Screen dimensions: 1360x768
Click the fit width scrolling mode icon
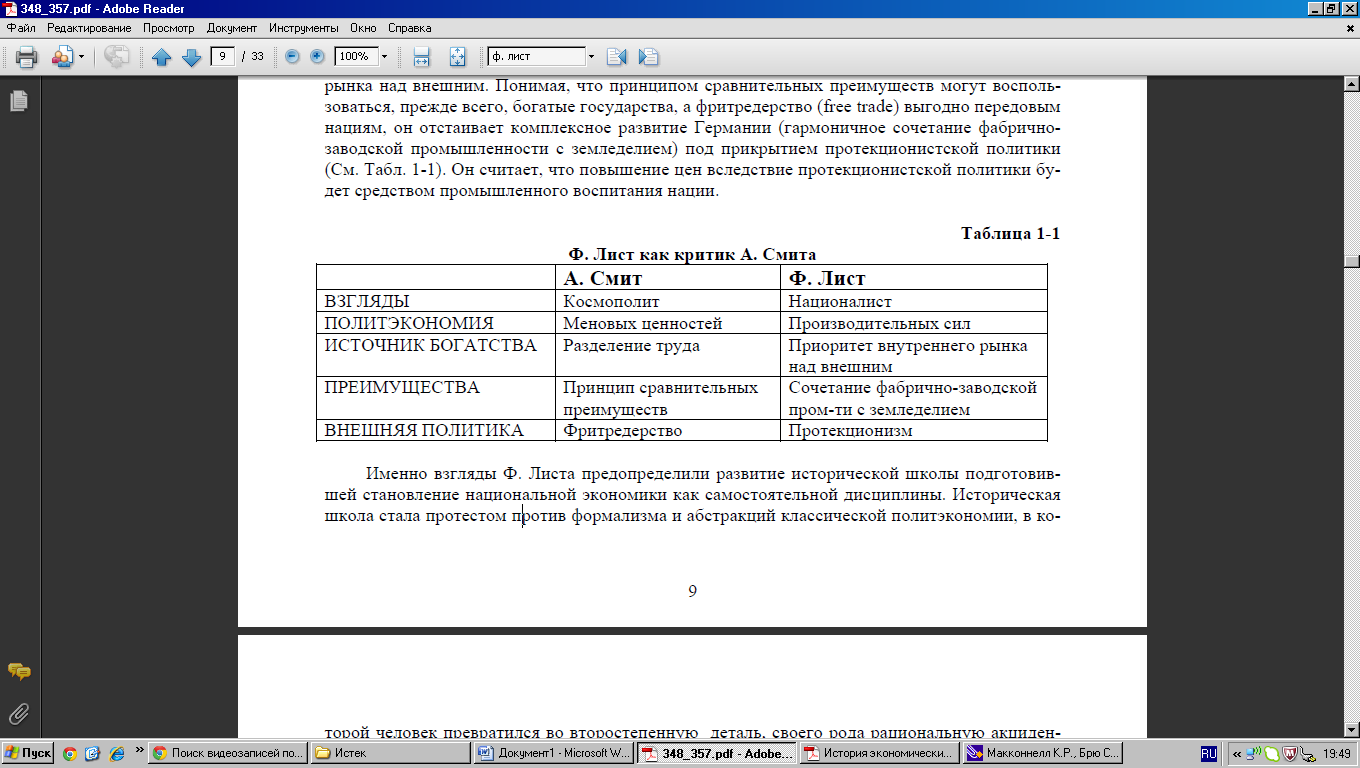click(x=422, y=57)
